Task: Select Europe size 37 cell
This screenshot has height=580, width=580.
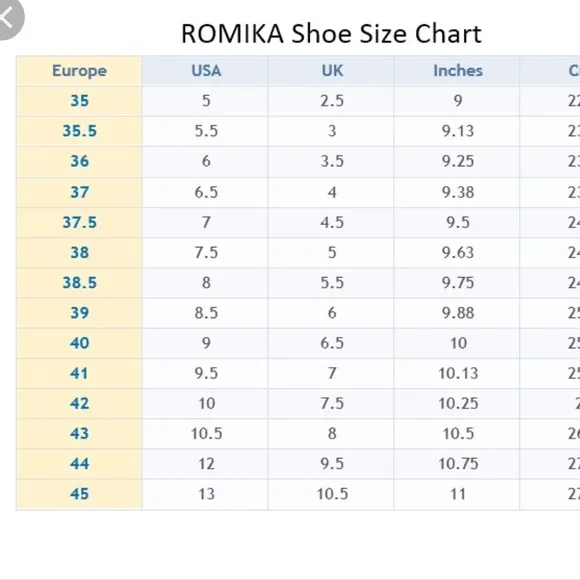Action: click(x=79, y=192)
